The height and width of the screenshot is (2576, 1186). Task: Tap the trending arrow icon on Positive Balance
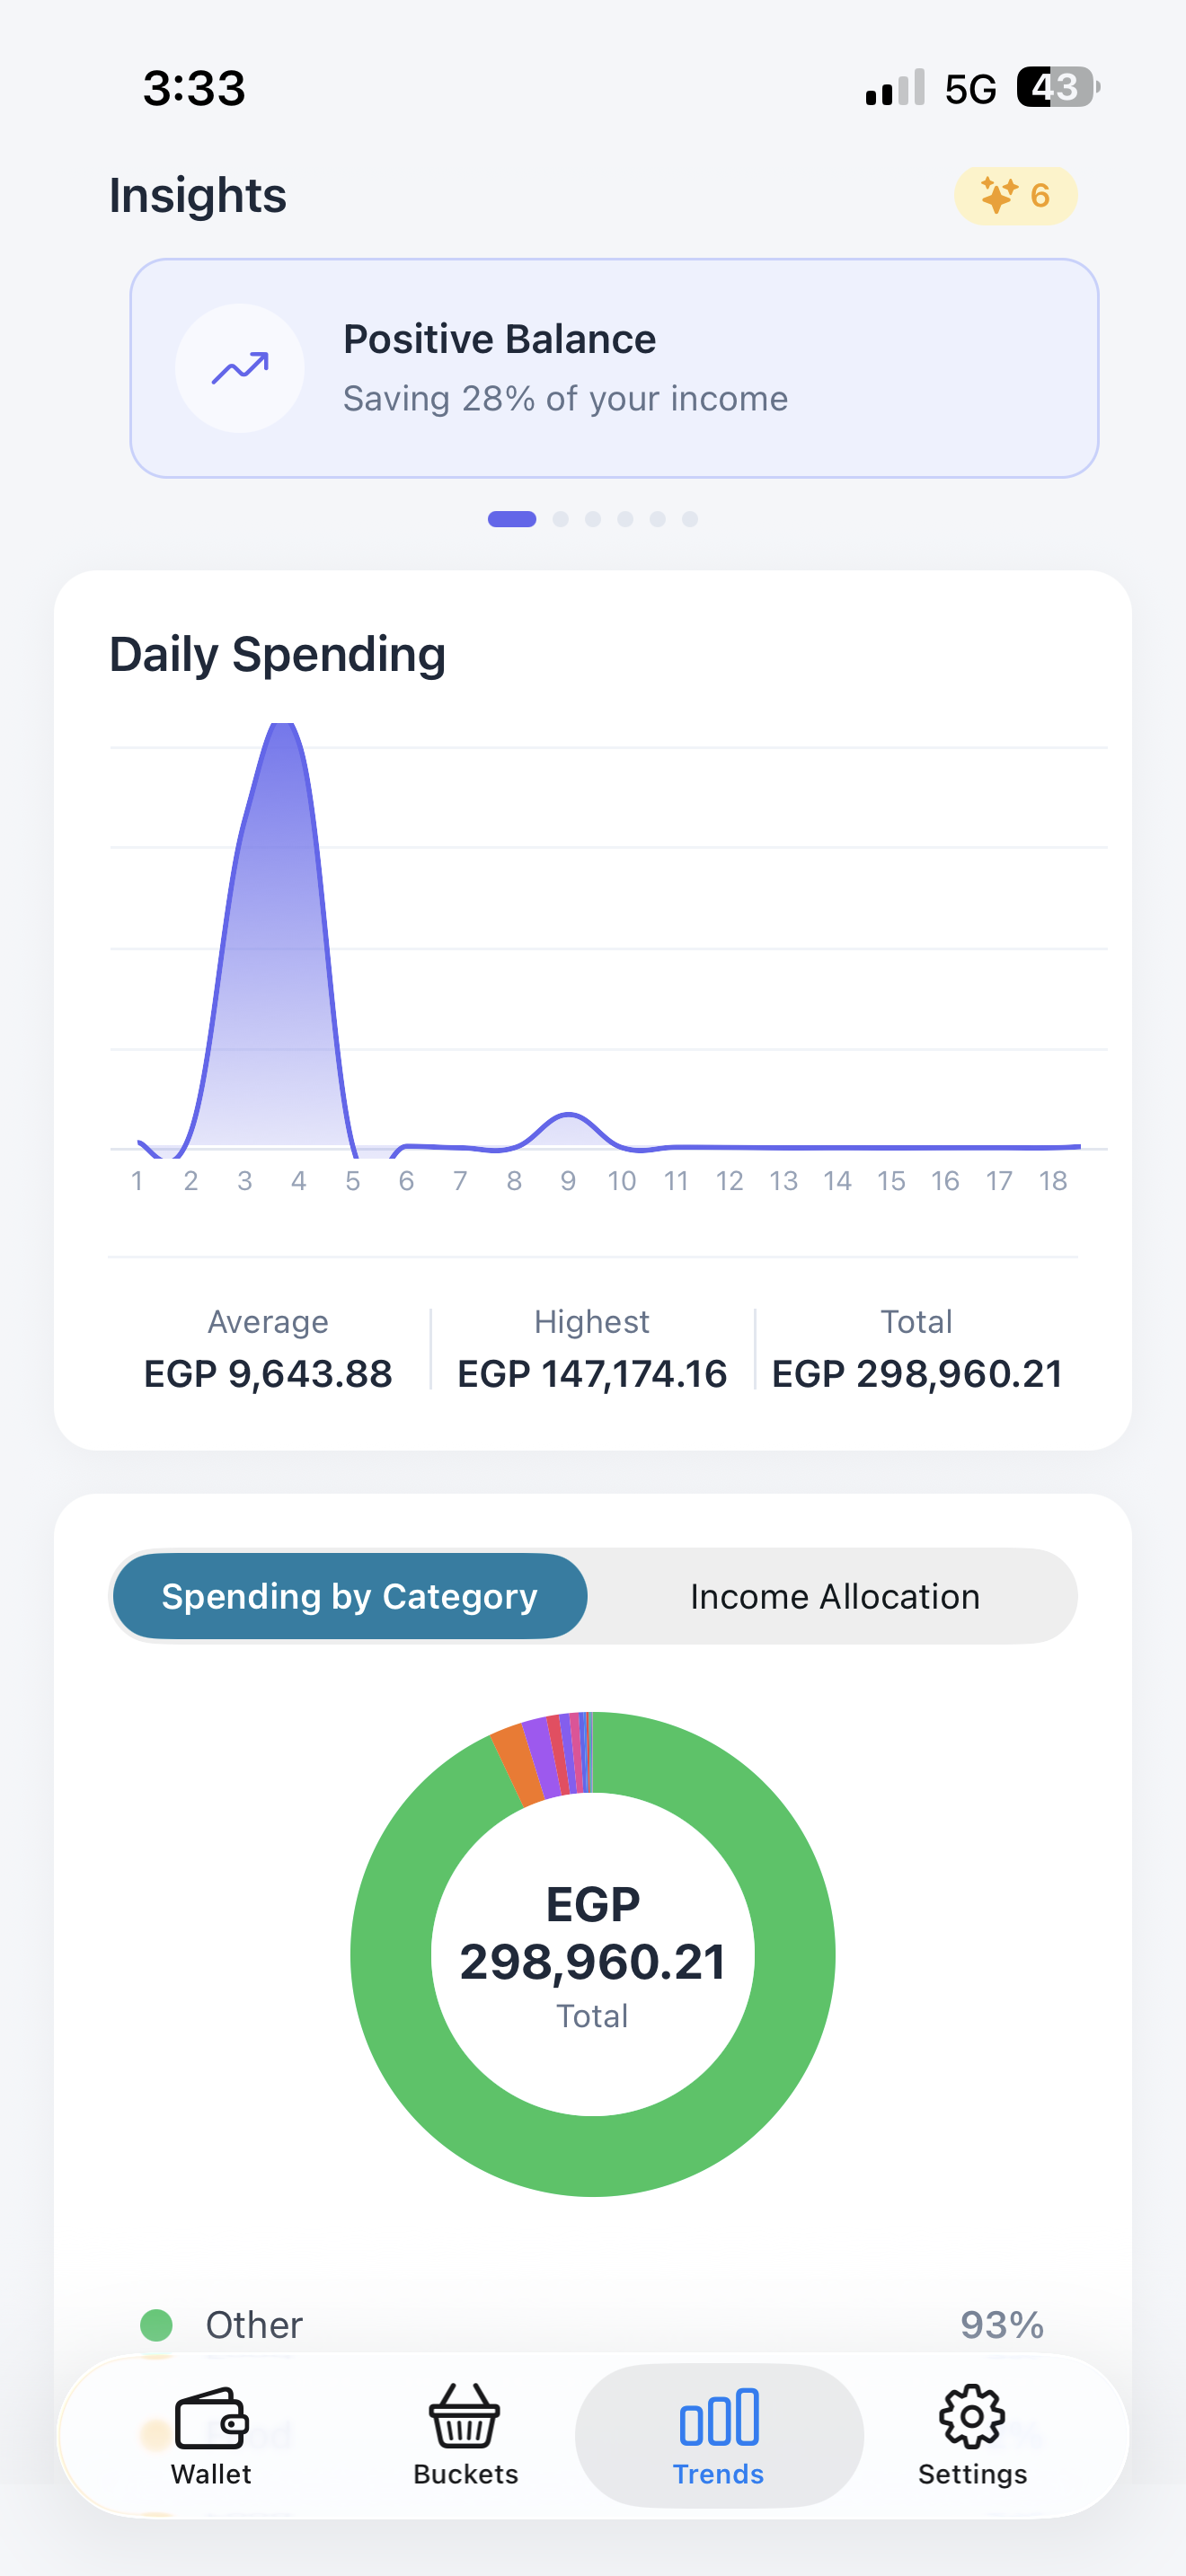(240, 369)
